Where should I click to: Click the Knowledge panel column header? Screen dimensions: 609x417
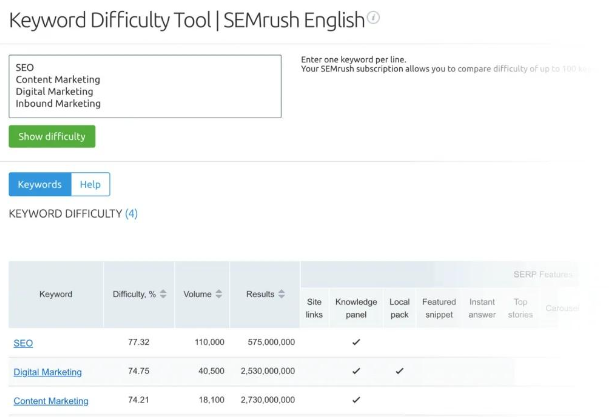pos(356,308)
